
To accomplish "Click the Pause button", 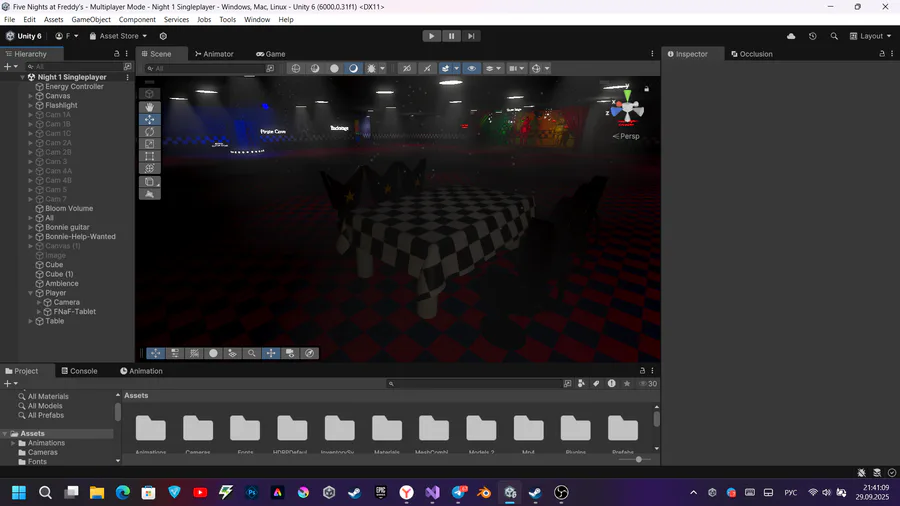I will tap(451, 36).
